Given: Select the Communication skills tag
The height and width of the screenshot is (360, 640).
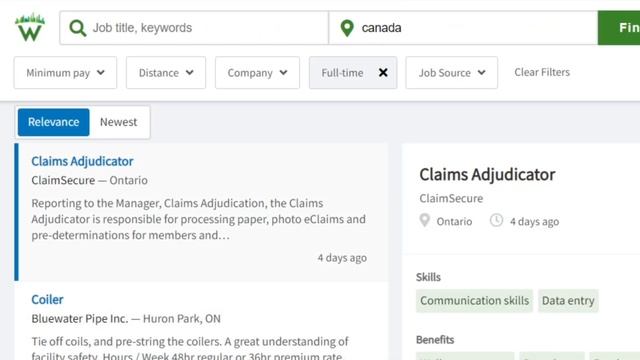Looking at the screenshot, I should coord(474,301).
